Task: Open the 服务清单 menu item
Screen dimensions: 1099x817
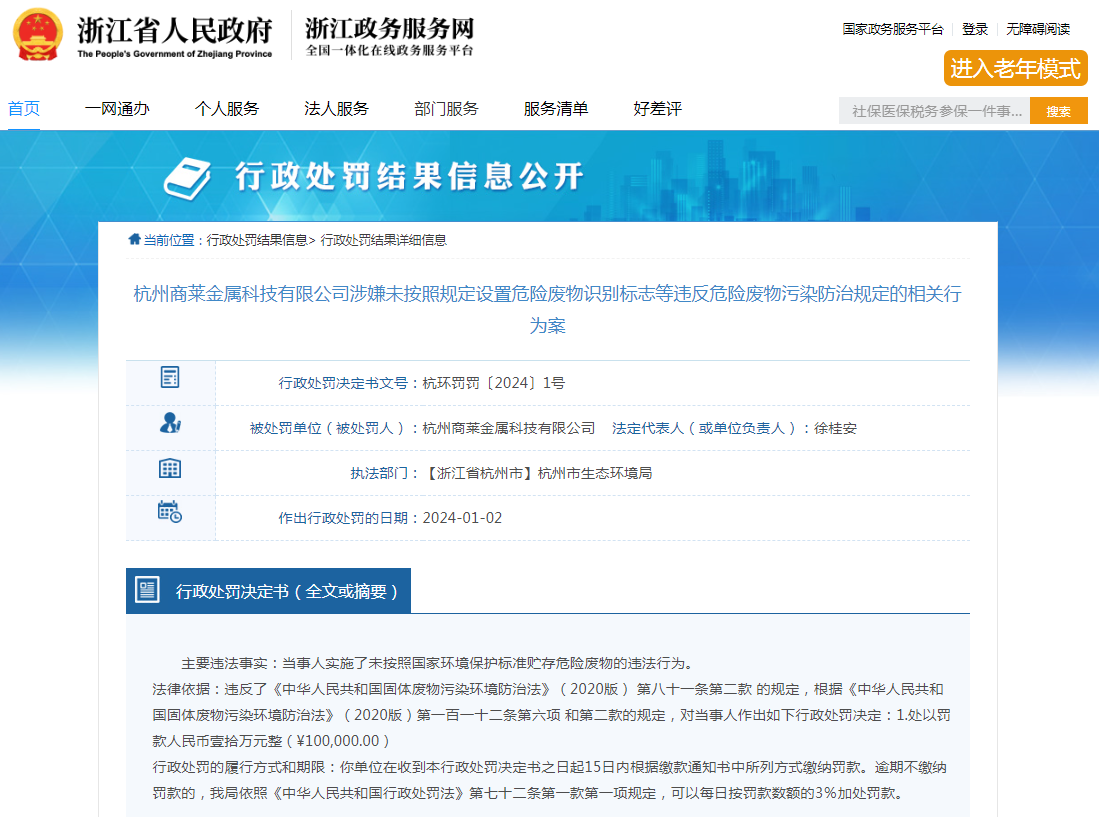Action: [x=556, y=109]
